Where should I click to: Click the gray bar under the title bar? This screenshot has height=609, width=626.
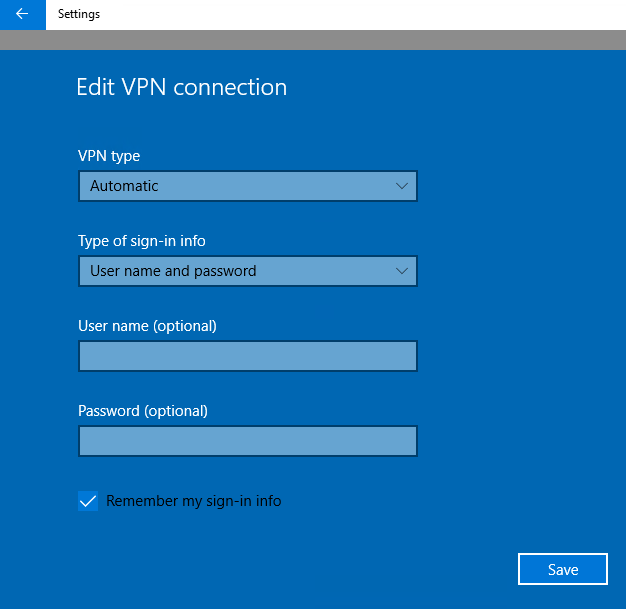[313, 40]
